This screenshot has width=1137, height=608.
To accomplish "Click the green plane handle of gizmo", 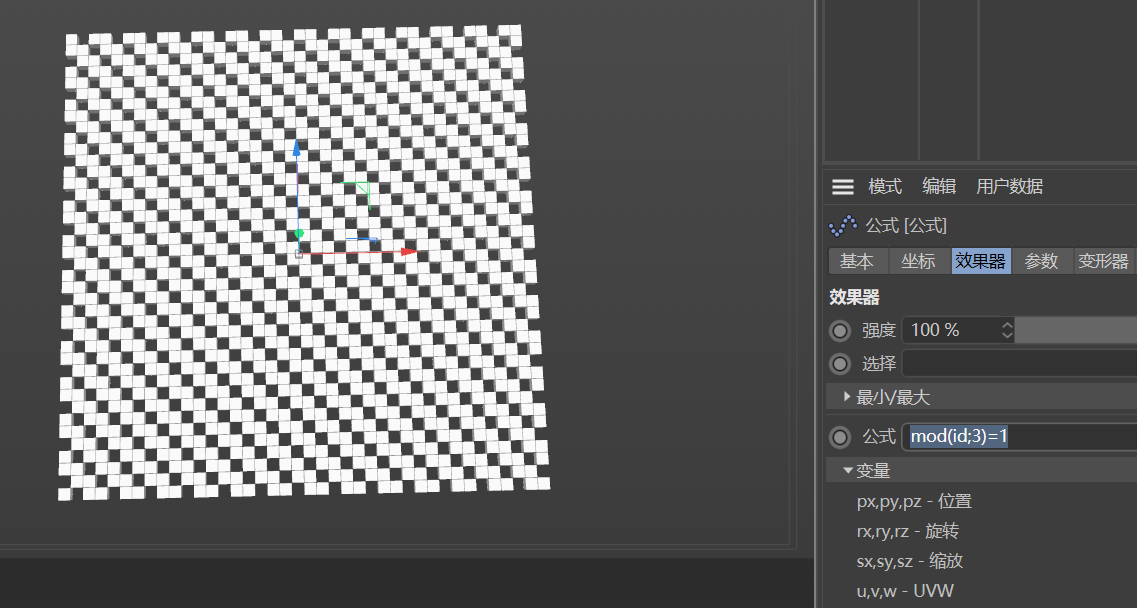I will click(x=360, y=192).
